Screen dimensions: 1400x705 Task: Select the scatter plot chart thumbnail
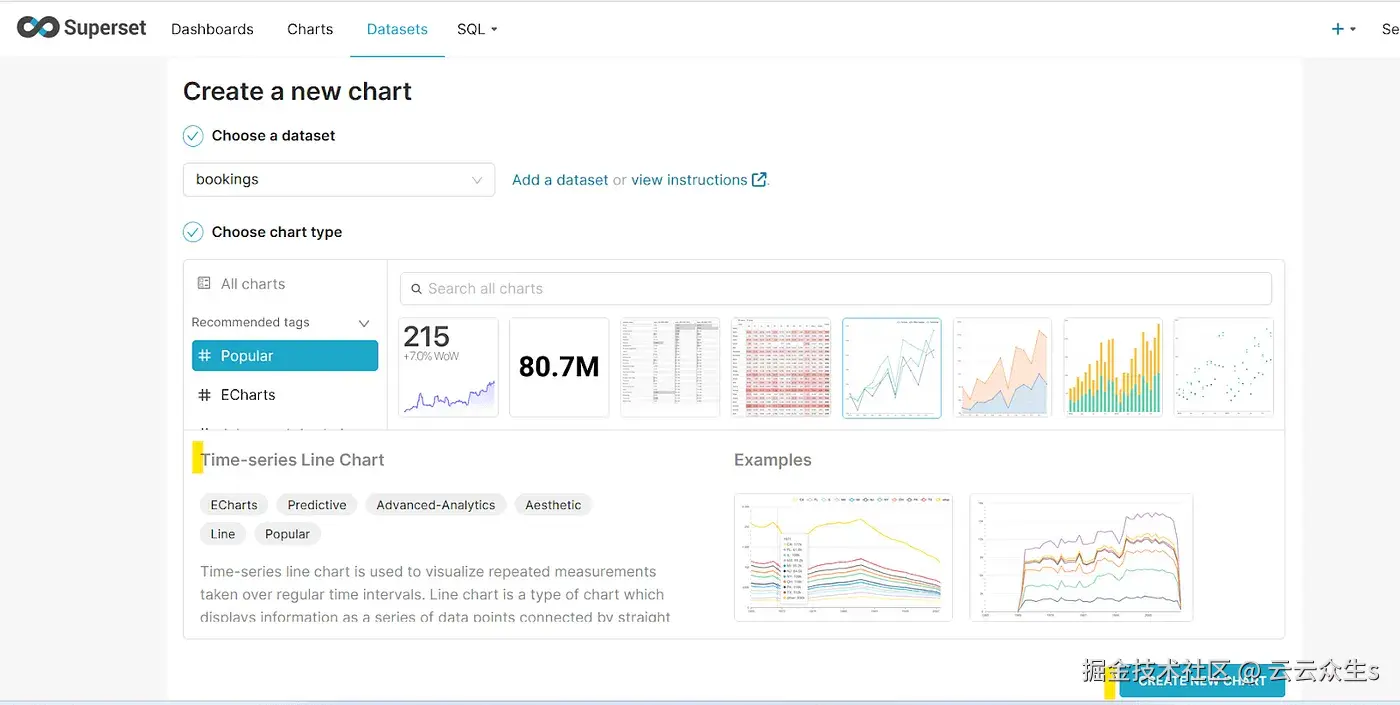[x=1223, y=367]
